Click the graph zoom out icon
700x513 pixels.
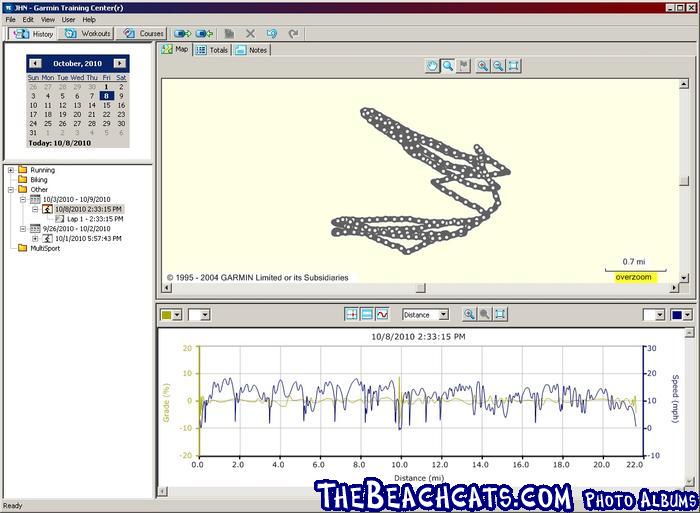pyautogui.click(x=485, y=314)
